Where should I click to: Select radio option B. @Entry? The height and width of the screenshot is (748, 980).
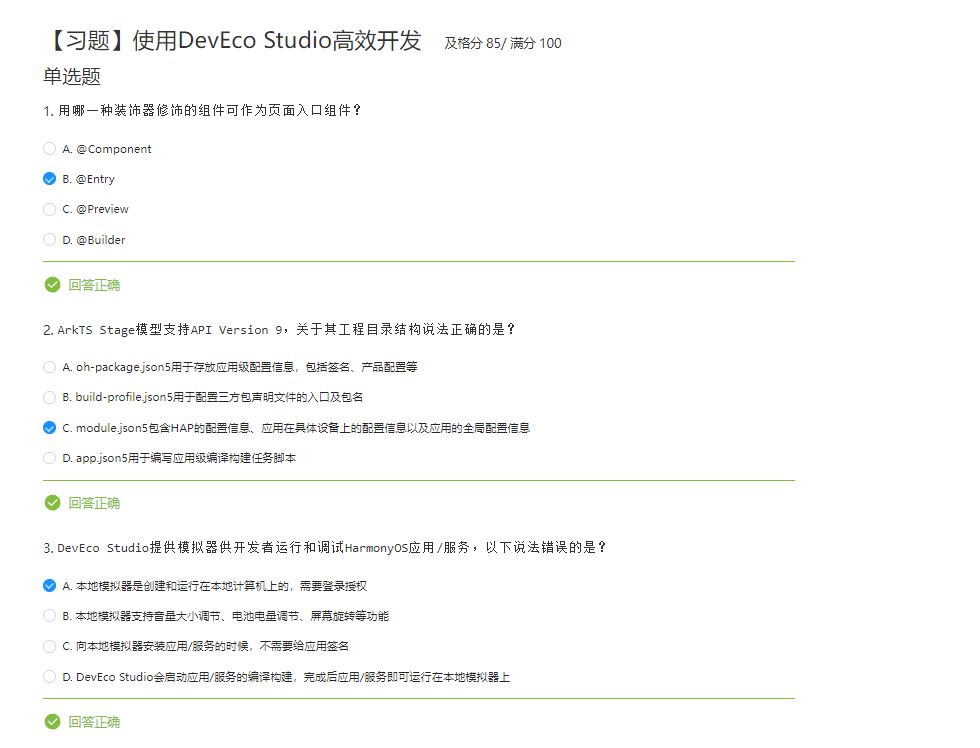[49, 179]
